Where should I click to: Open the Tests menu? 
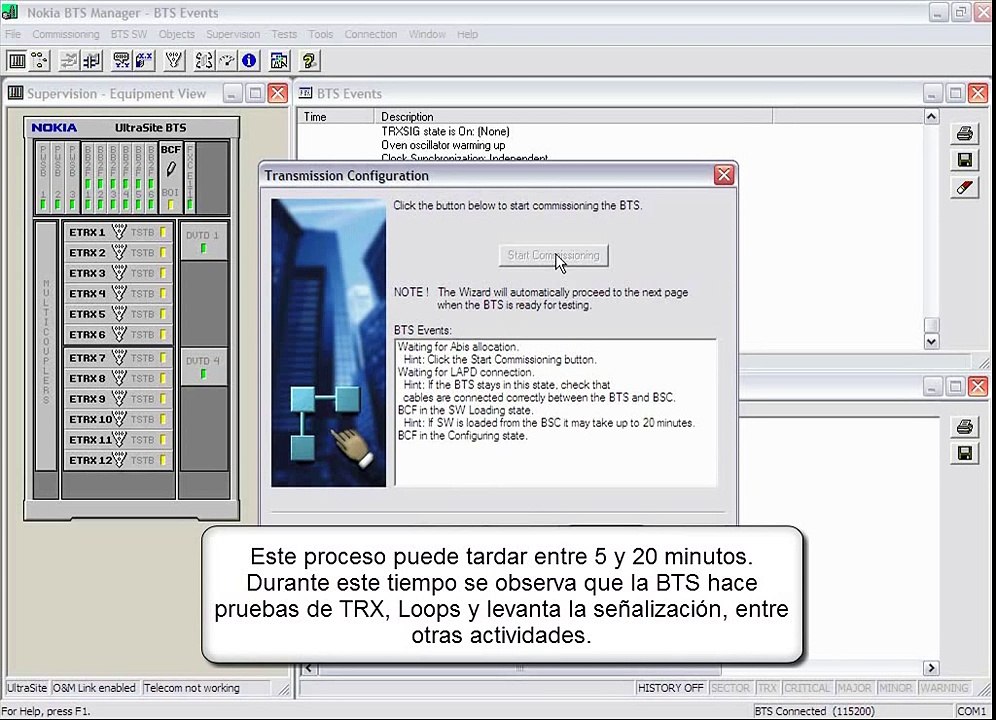point(284,34)
